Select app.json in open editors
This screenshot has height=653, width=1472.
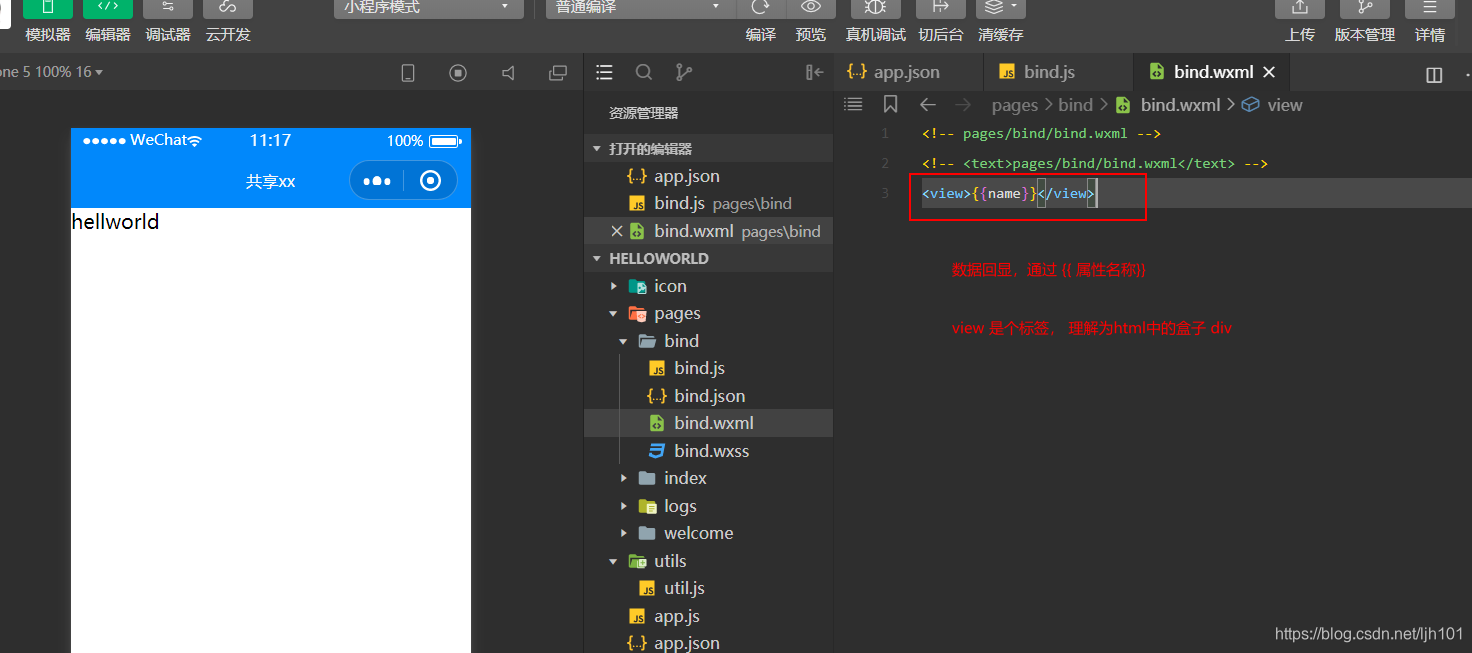coord(708,176)
